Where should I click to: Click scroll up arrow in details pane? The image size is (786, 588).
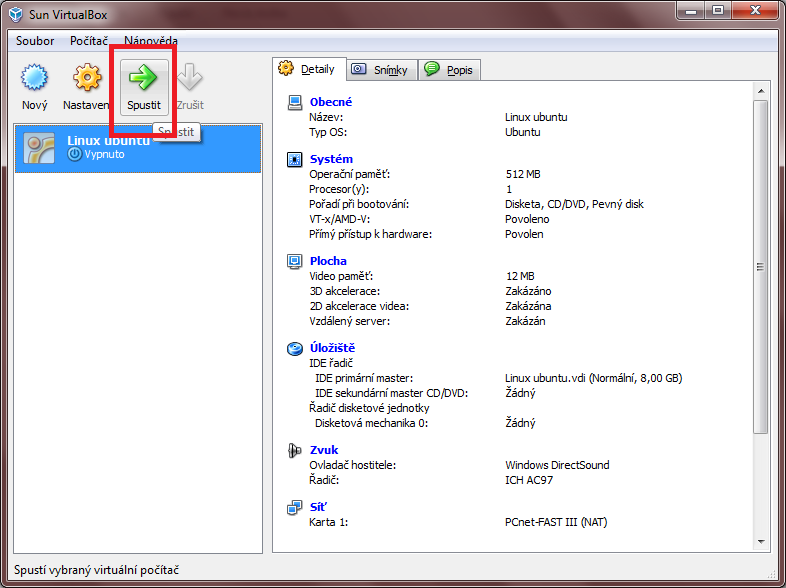[x=761, y=91]
